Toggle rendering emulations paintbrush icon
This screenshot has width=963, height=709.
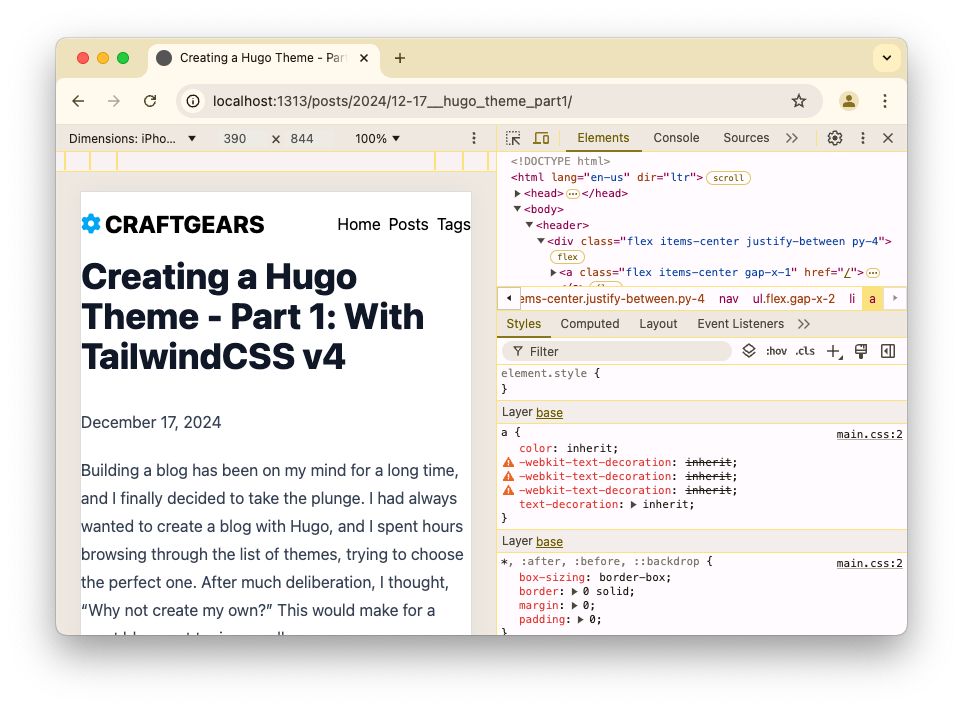tap(861, 351)
